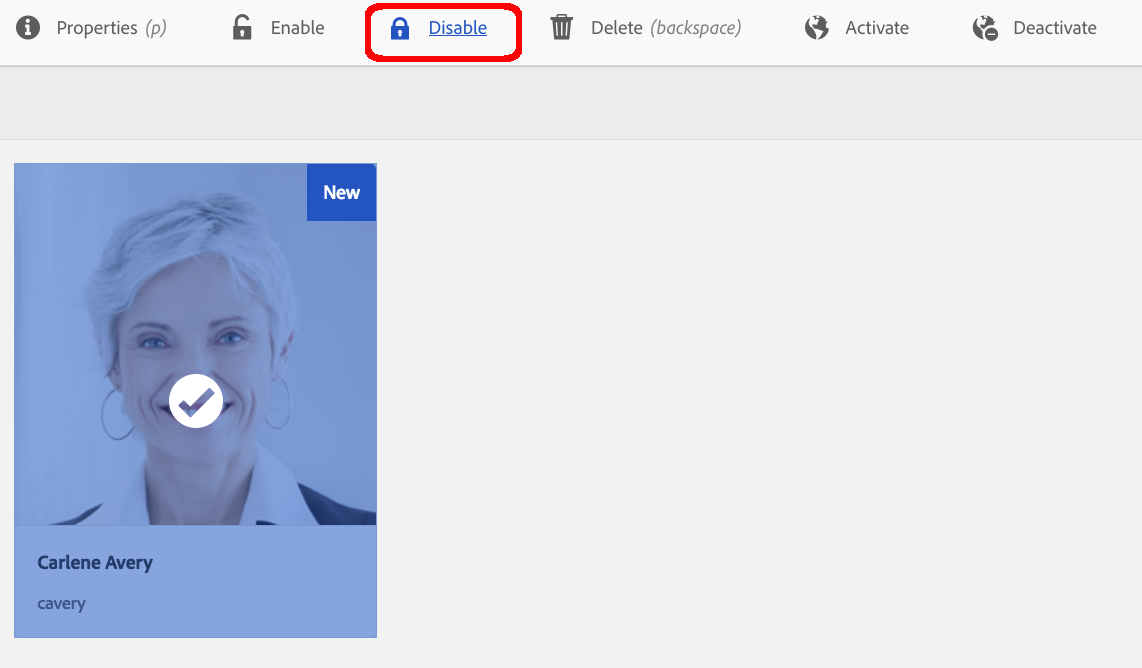1142x668 pixels.
Task: Choose Delete from the action bar
Action: [618, 27]
